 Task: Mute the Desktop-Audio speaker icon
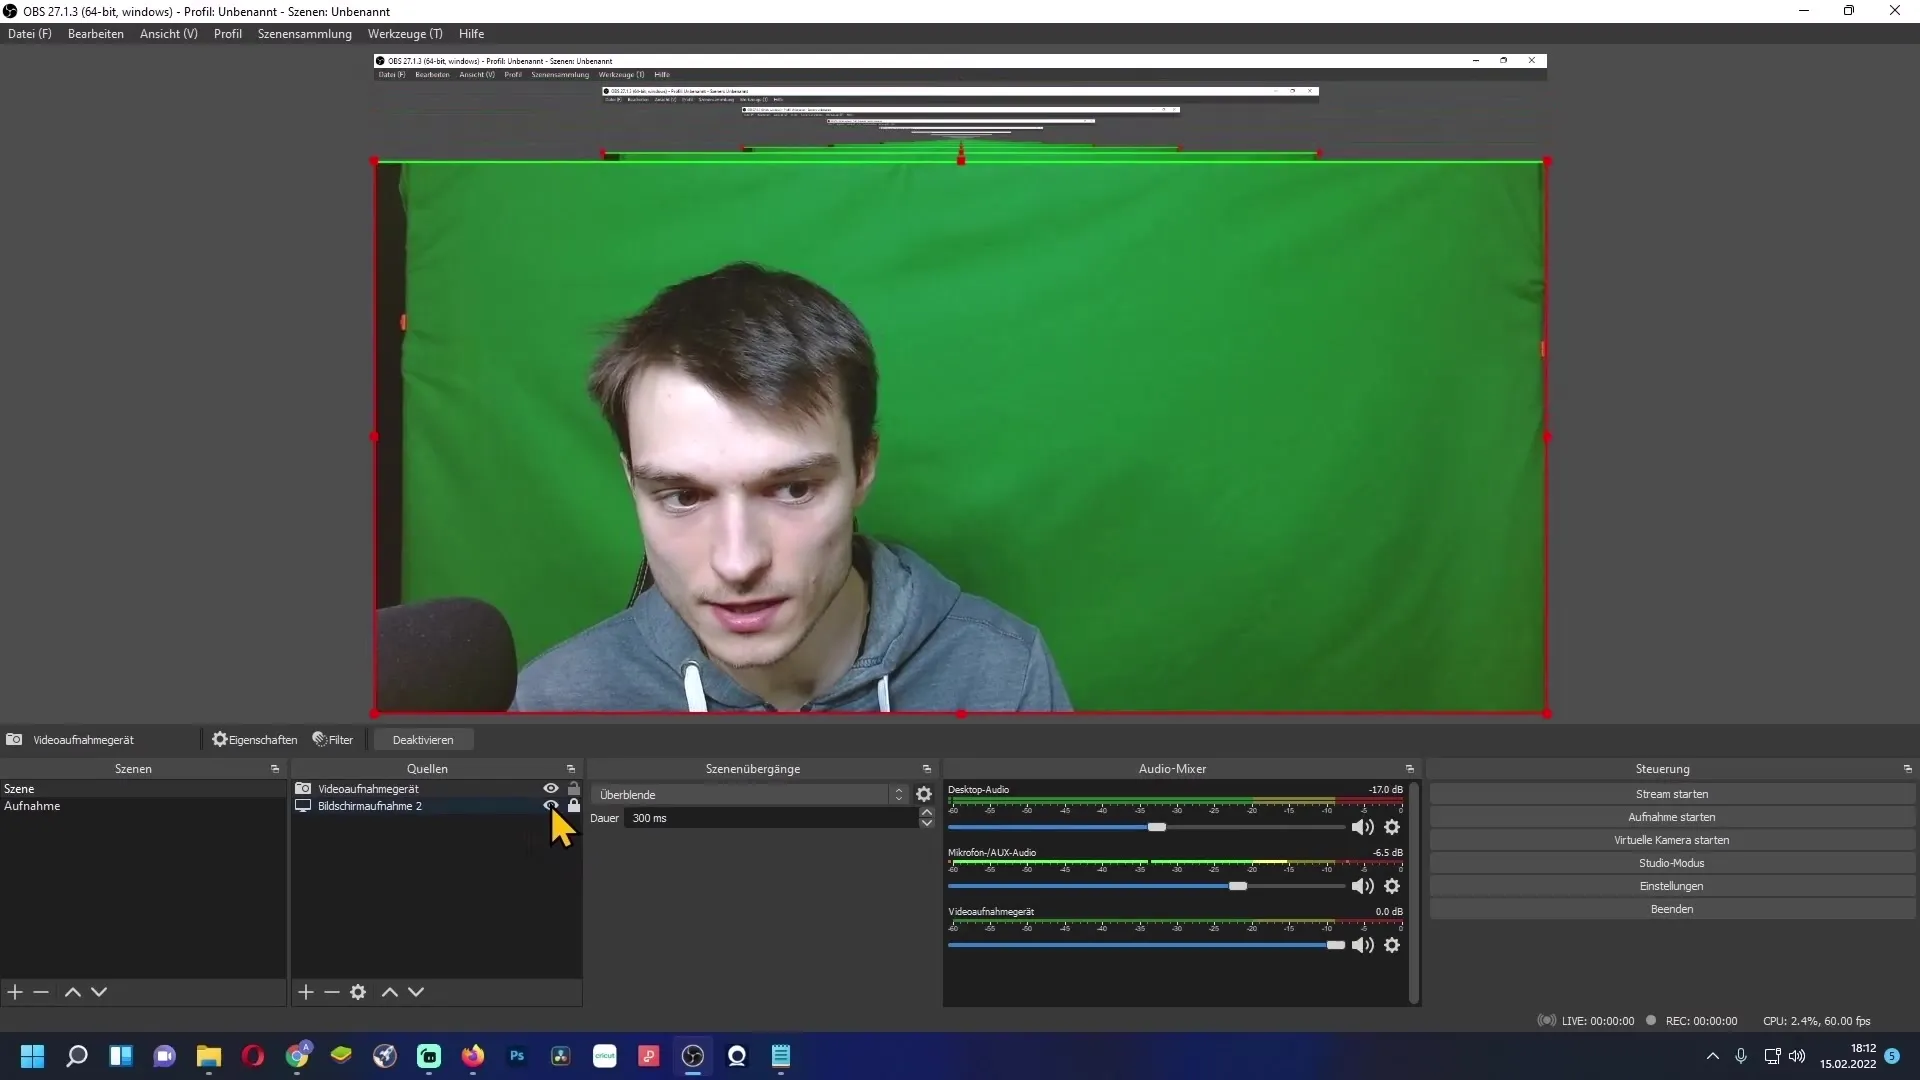coord(1362,827)
